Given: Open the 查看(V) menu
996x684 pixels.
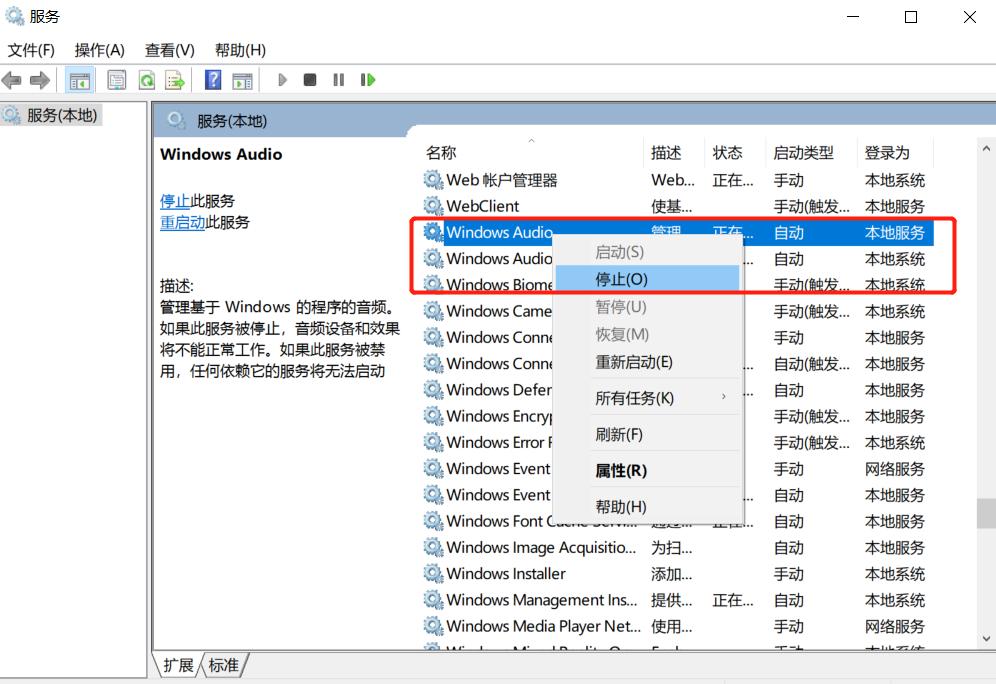Looking at the screenshot, I should click(x=170, y=50).
